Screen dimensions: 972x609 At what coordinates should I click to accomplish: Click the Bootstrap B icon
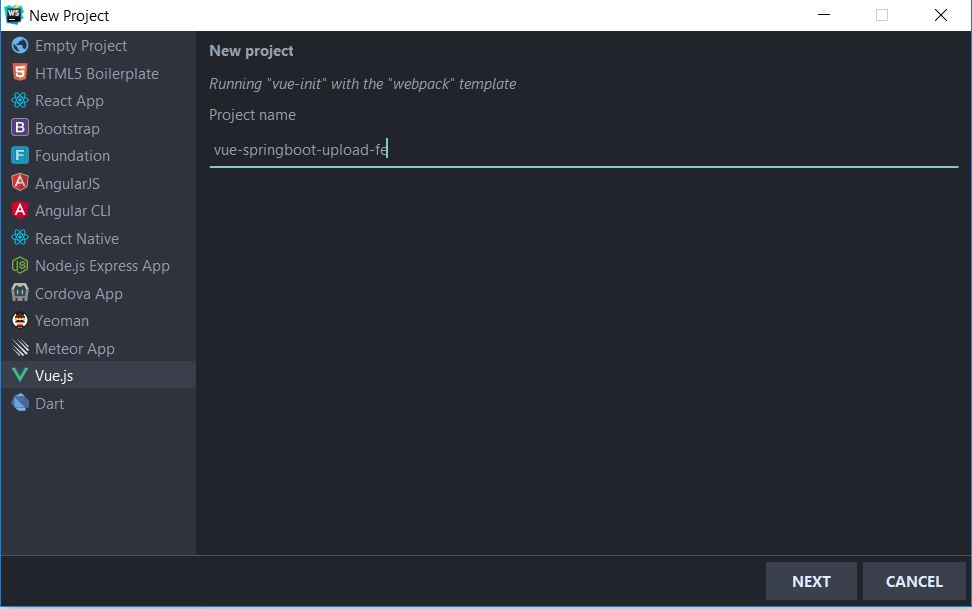[x=20, y=128]
